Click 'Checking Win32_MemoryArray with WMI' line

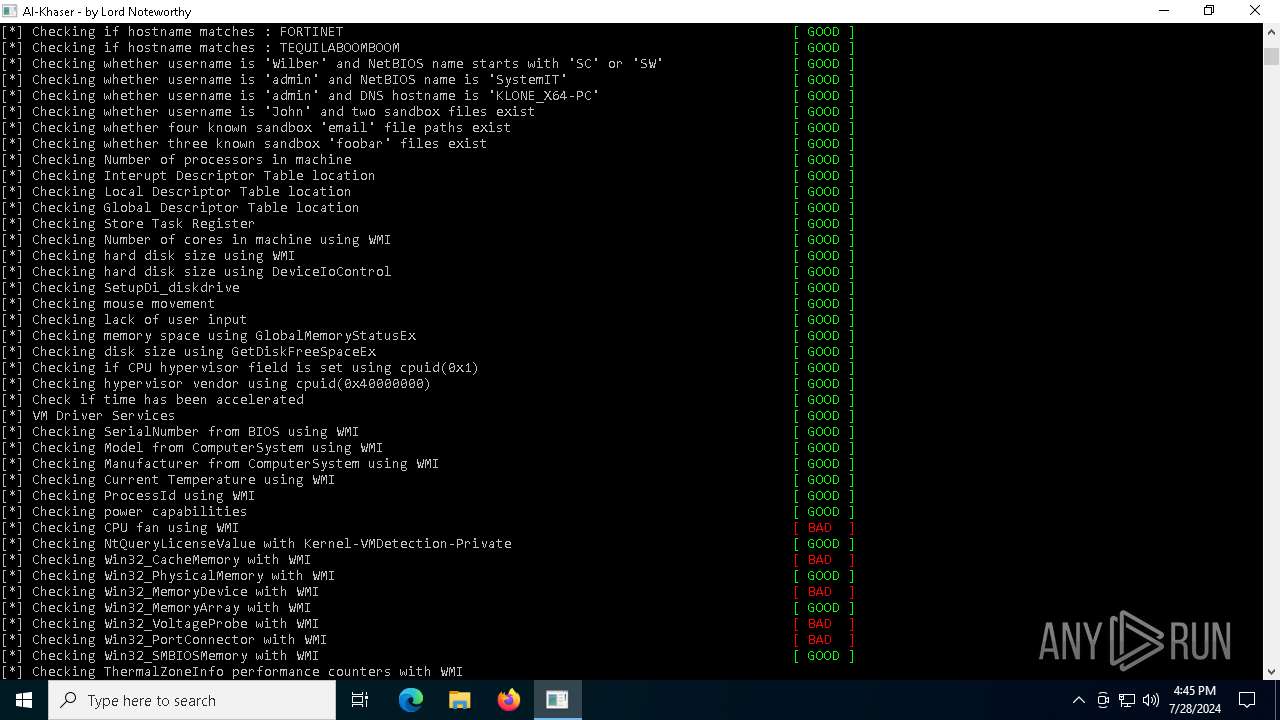point(156,608)
